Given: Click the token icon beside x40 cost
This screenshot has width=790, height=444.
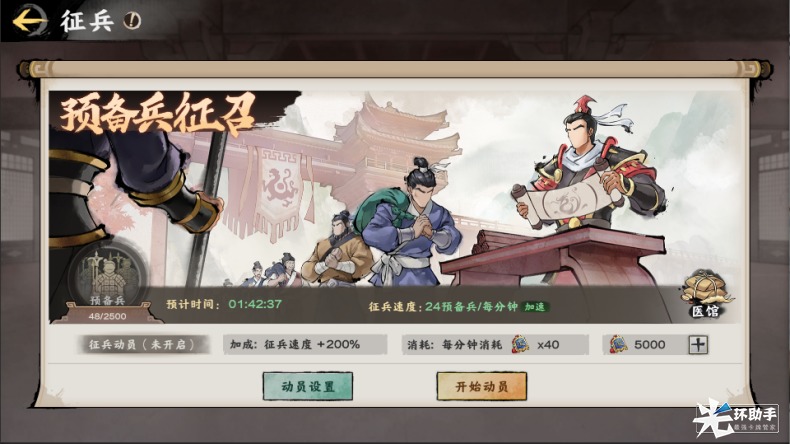Looking at the screenshot, I should (x=520, y=345).
